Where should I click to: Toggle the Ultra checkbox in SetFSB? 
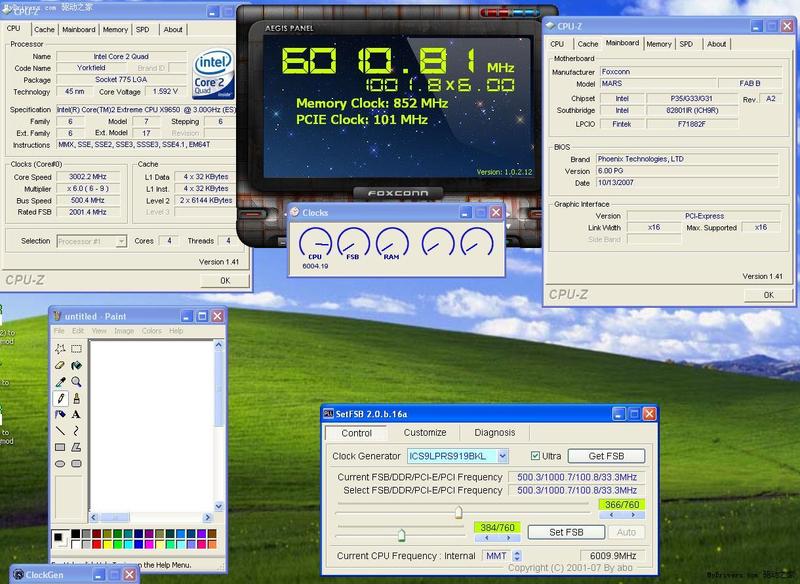pyautogui.click(x=535, y=456)
